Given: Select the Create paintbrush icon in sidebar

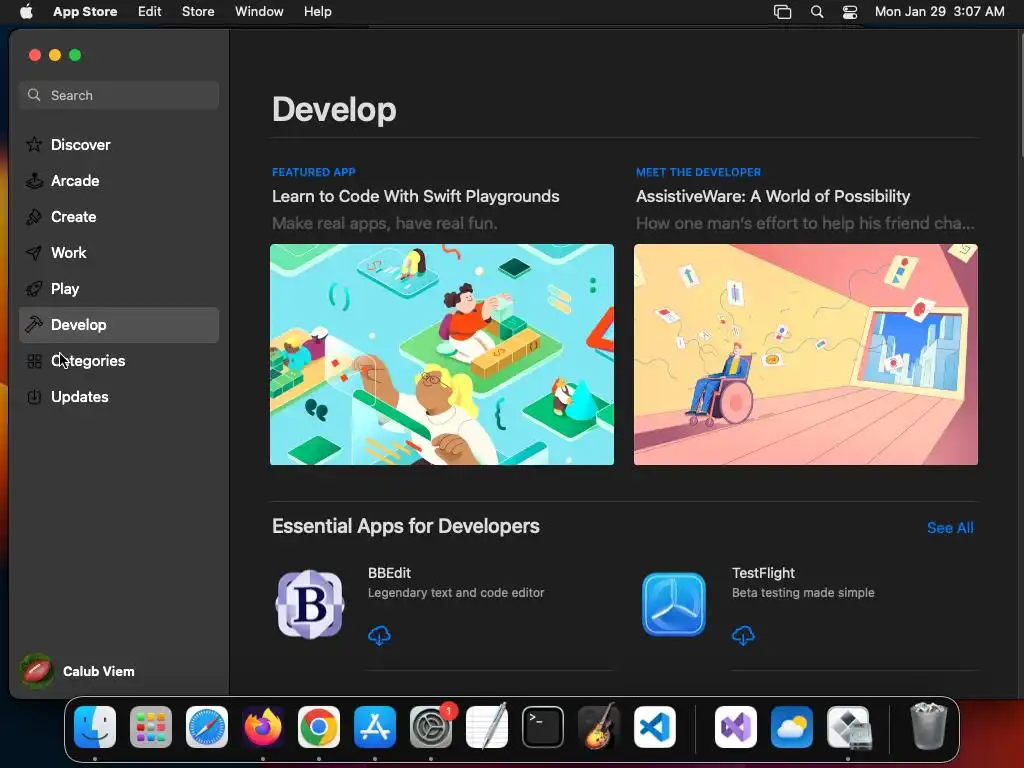Looking at the screenshot, I should 34,217.
